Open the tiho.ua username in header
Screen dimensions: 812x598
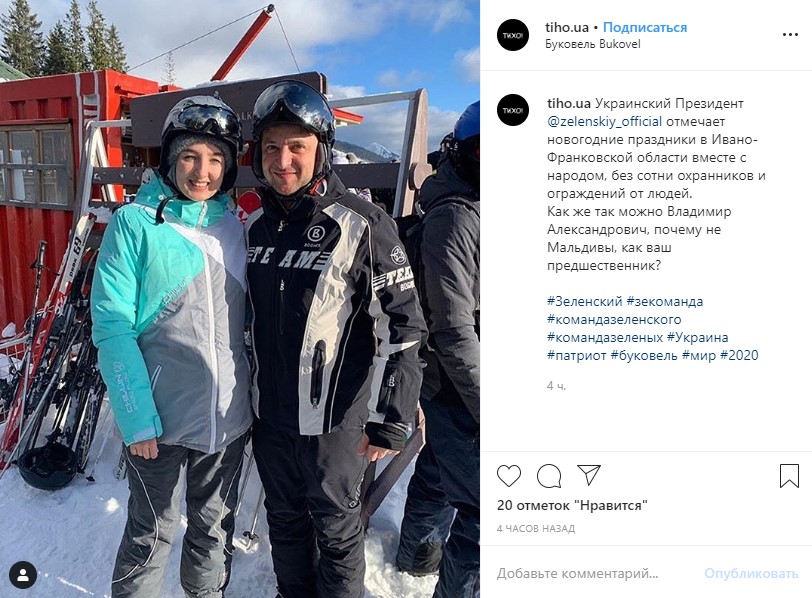coord(567,27)
